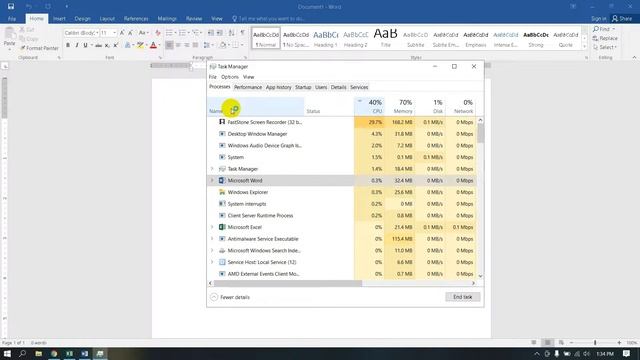Click the Paste icon in Word ribbon
Viewport: 640px width, 360px height.
(x=9, y=34)
